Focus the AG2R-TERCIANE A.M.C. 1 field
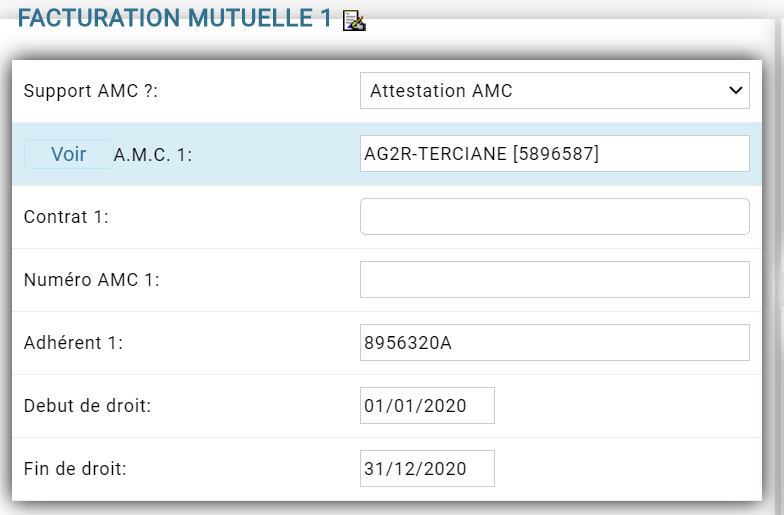This screenshot has width=784, height=515. [554, 154]
